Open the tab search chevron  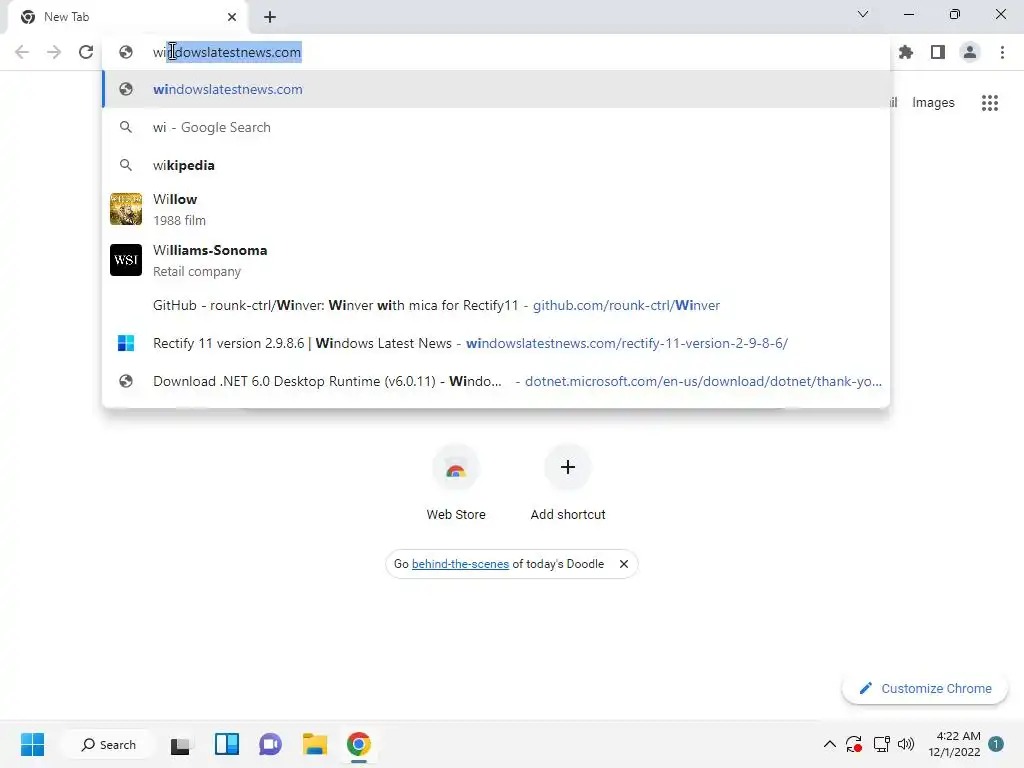coord(863,14)
